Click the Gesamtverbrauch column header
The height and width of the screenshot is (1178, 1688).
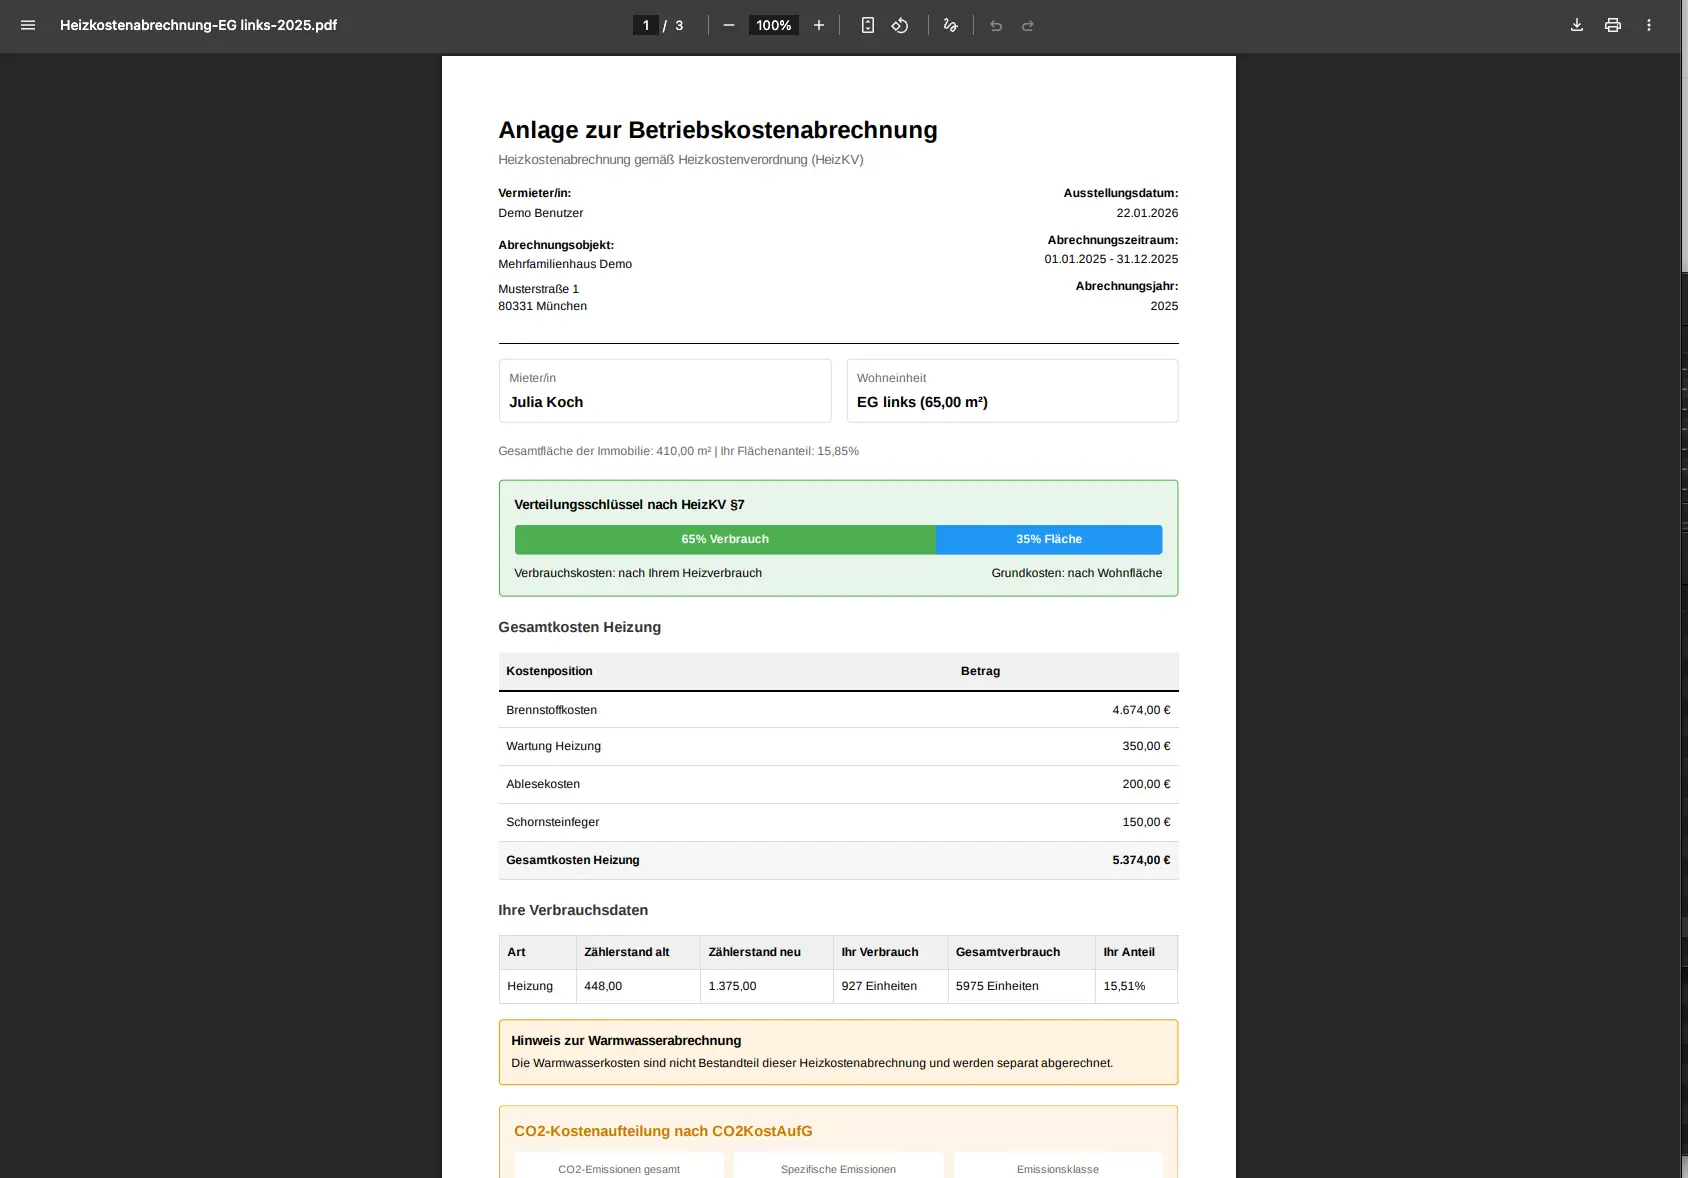[1007, 952]
